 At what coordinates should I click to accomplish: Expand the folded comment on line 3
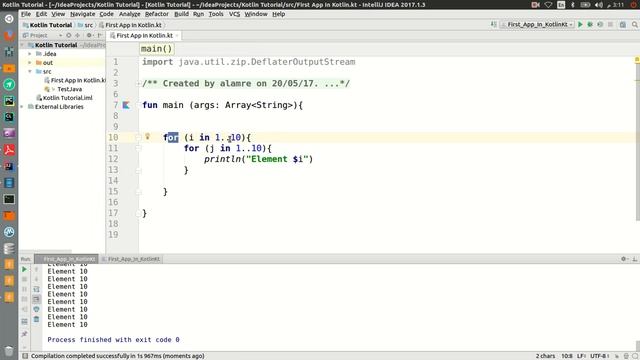[x=138, y=84]
